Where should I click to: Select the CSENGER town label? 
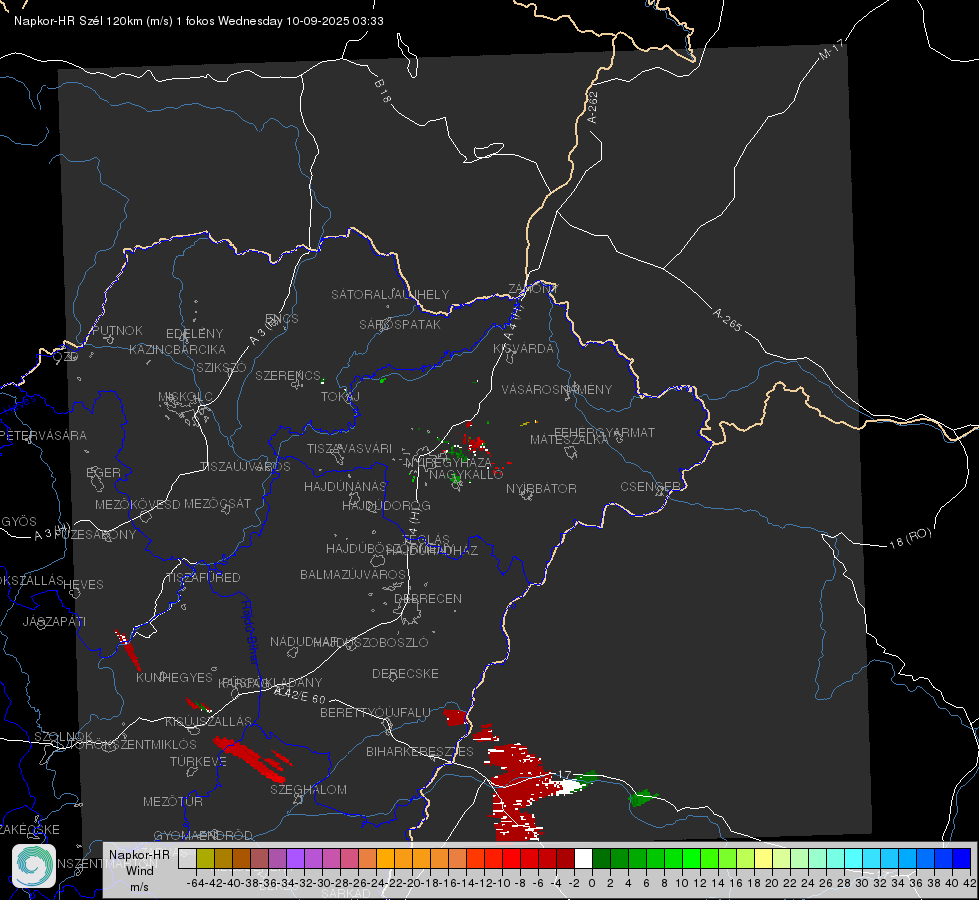point(650,487)
